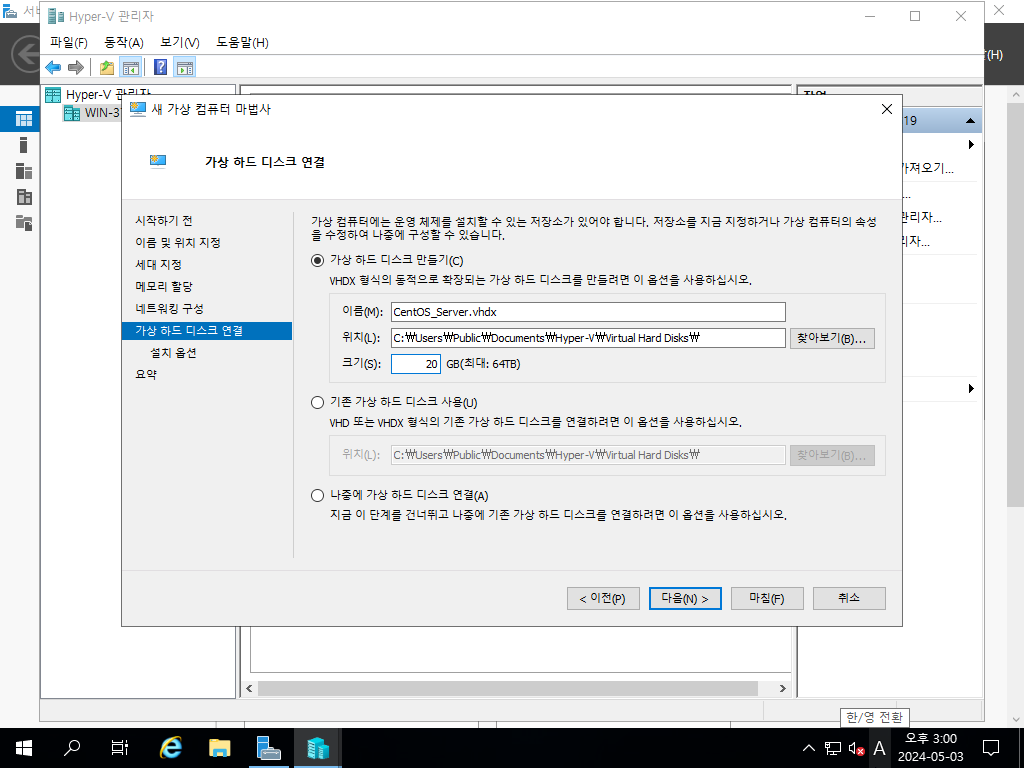The width and height of the screenshot is (1024, 768).
Task: Toggle the console tree pane icon
Action: click(x=131, y=67)
